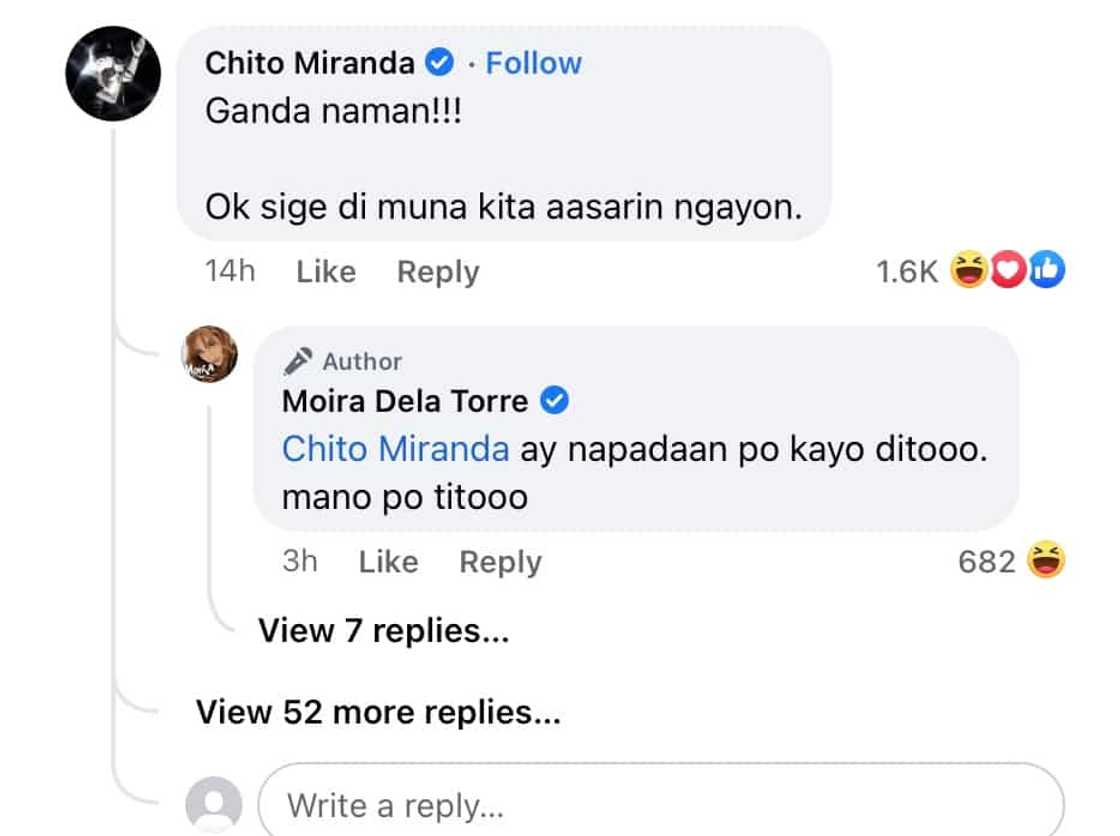Open reactions on Chito Miranda's comment
The height and width of the screenshot is (836, 1120).
(907, 271)
